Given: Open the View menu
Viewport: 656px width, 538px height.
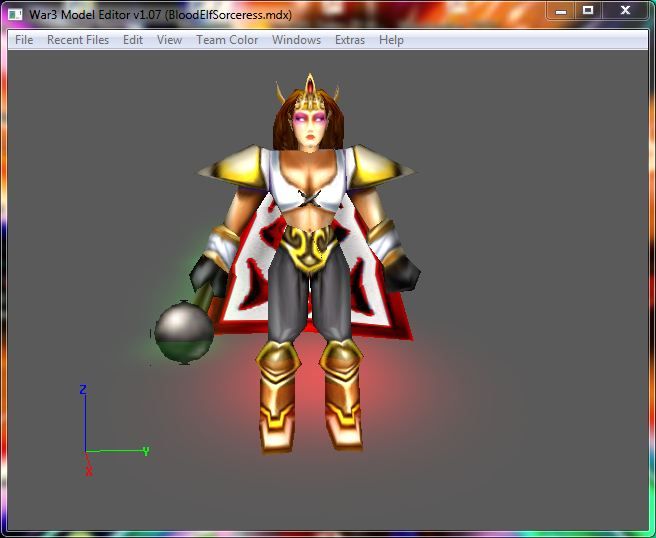Looking at the screenshot, I should (x=169, y=40).
